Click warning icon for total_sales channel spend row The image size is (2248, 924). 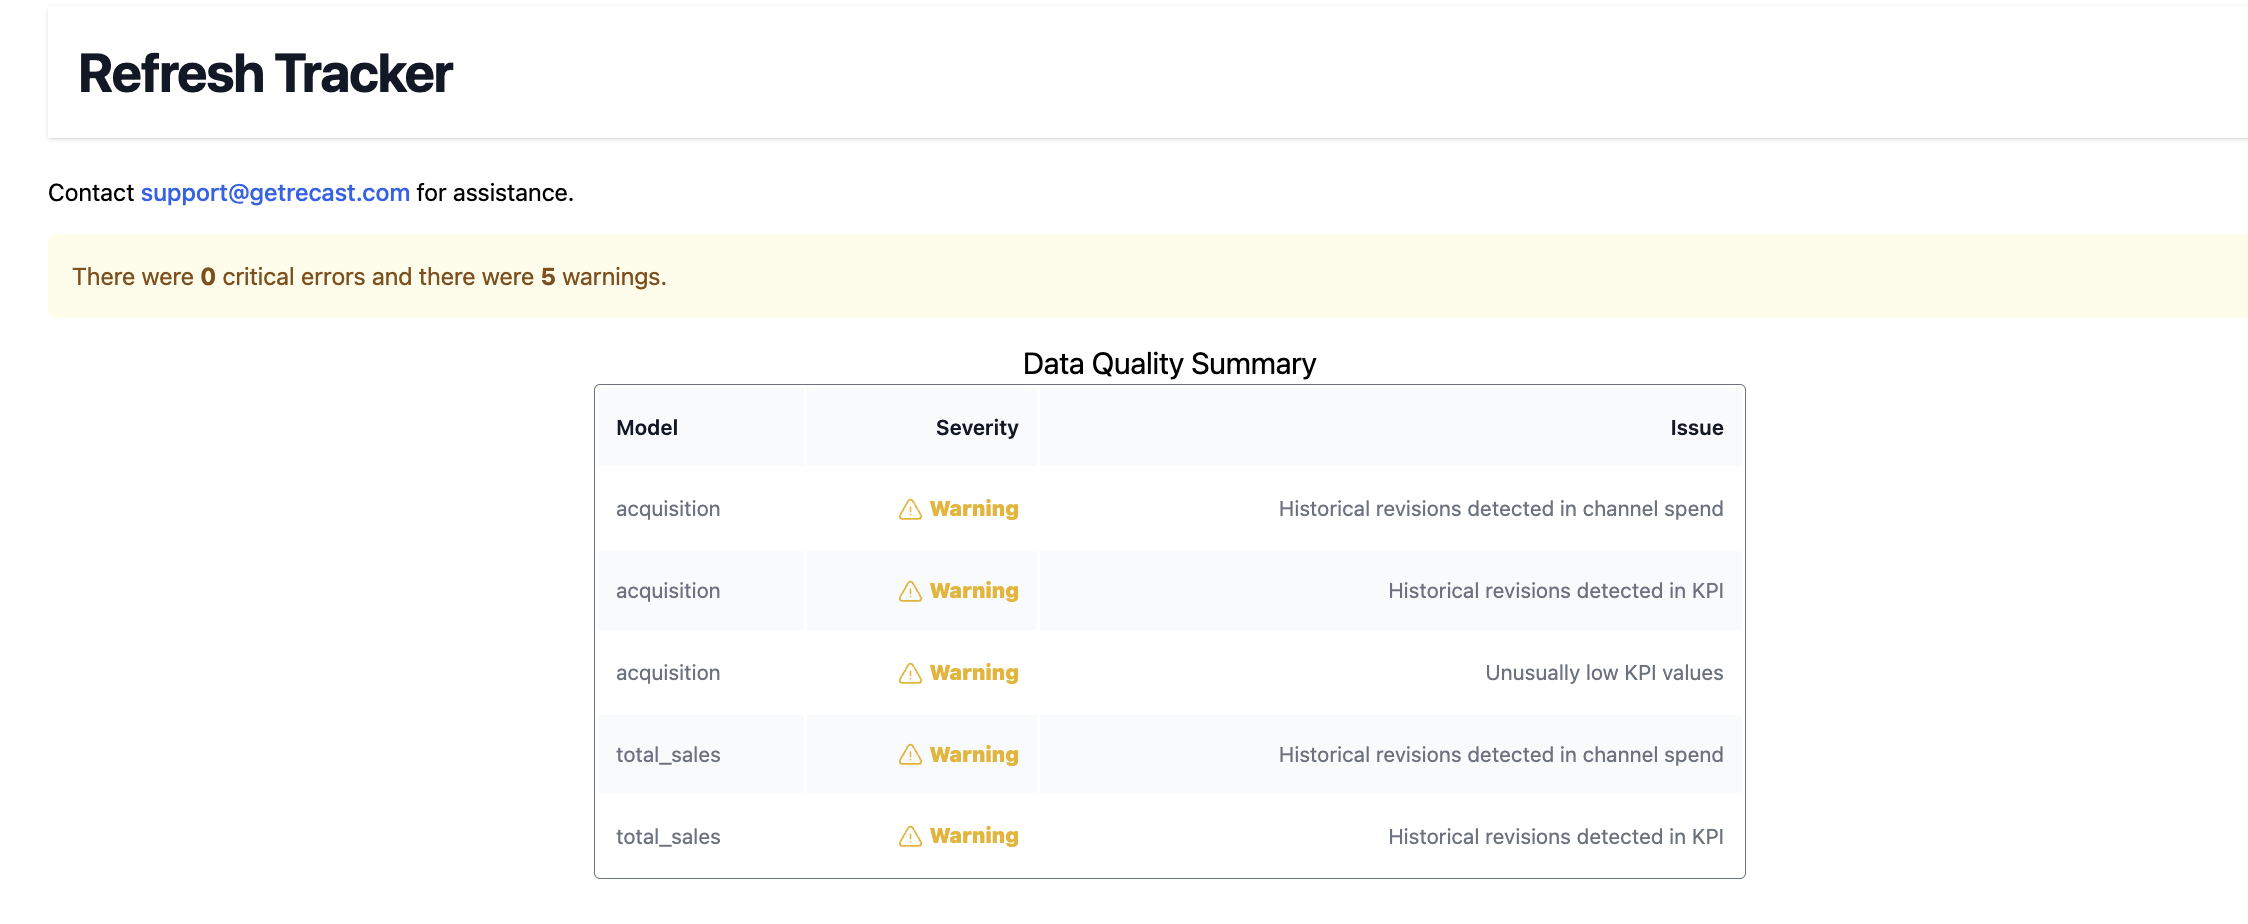[910, 755]
